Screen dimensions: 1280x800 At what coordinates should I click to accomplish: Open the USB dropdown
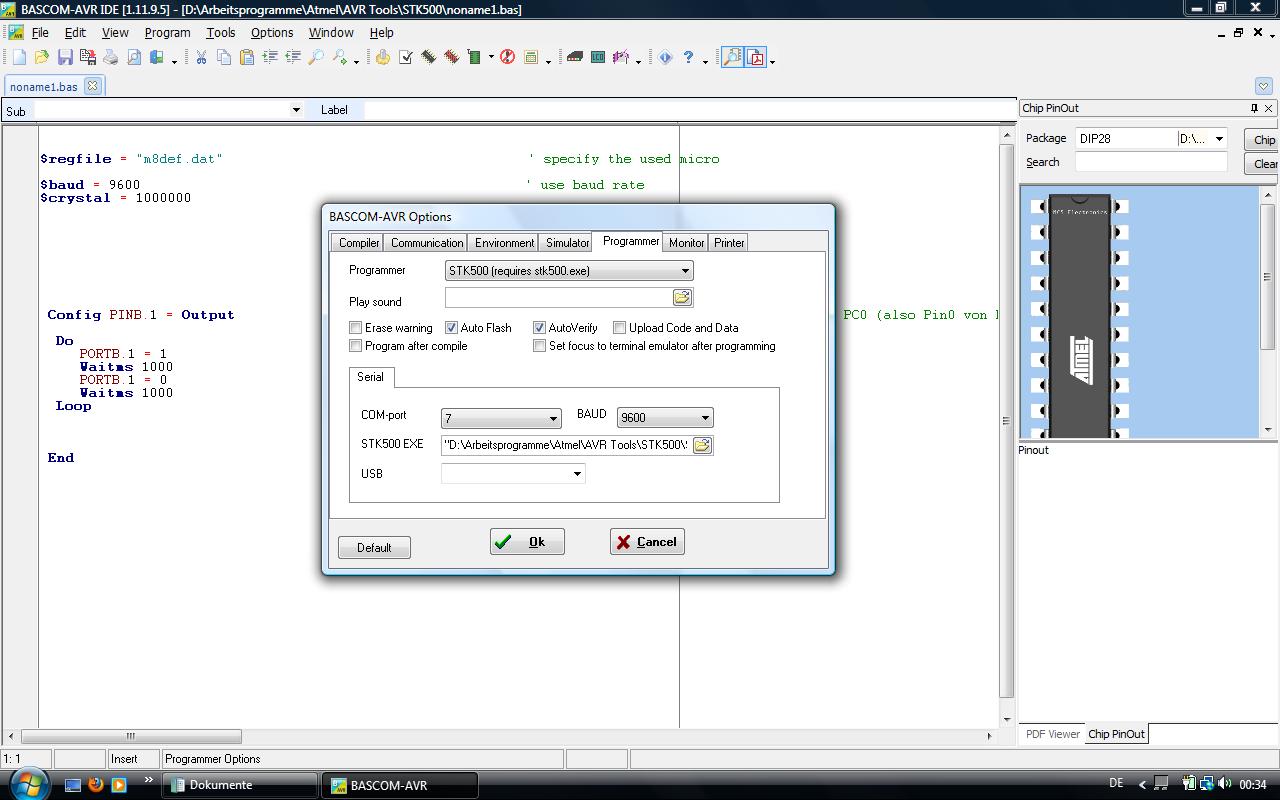click(x=577, y=474)
